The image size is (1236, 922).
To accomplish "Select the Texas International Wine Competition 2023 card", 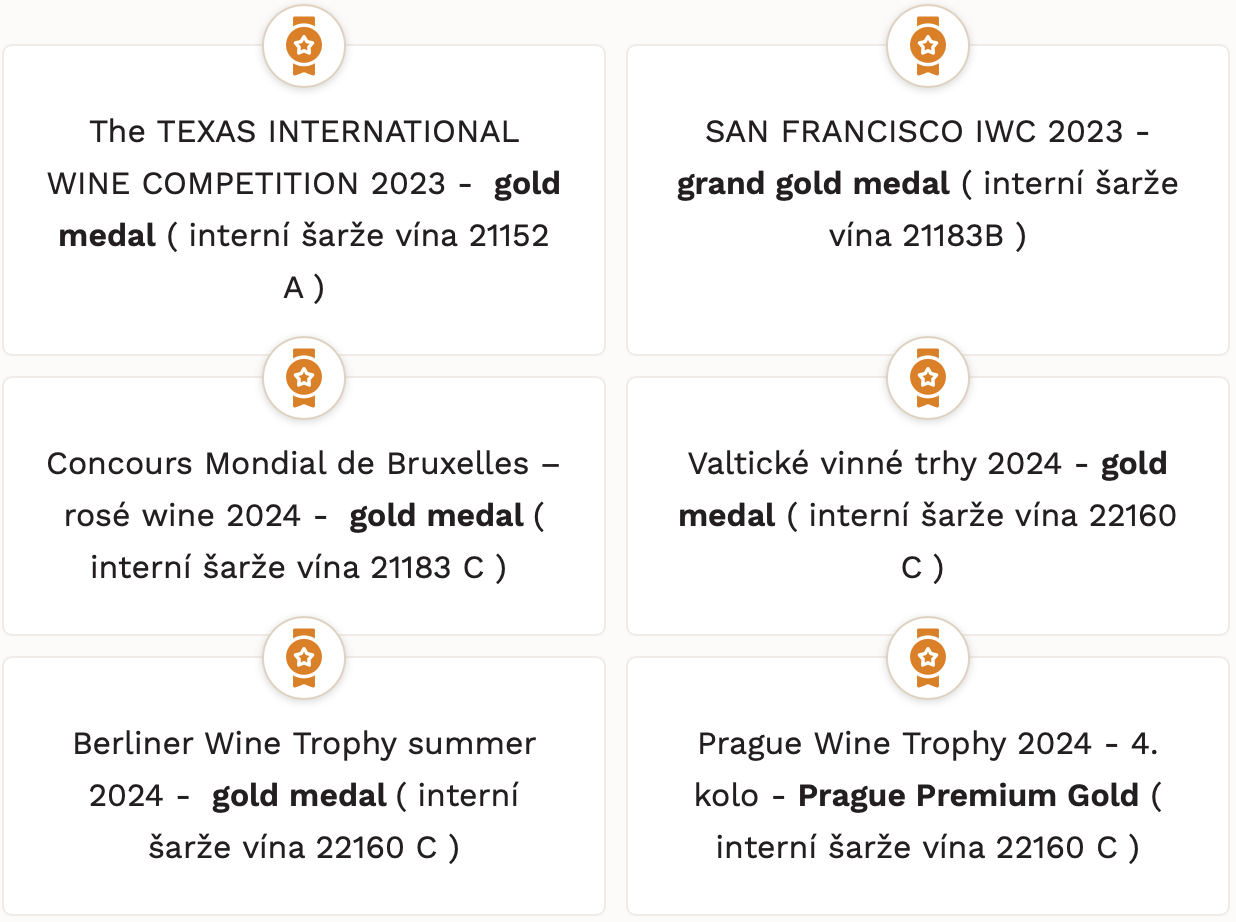I will point(304,200).
